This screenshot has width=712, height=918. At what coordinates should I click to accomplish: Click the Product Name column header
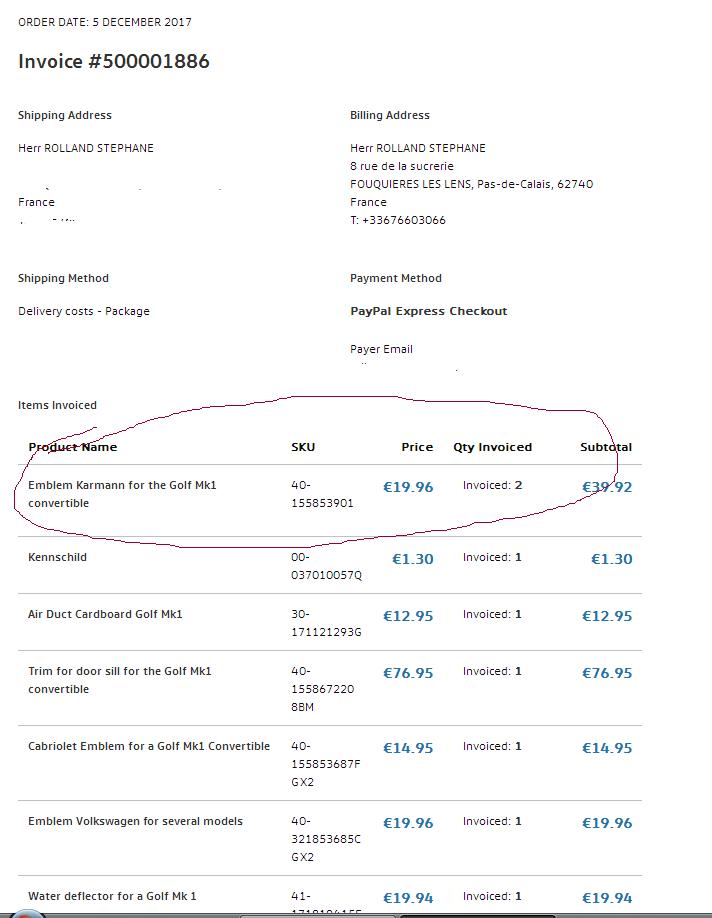point(72,447)
